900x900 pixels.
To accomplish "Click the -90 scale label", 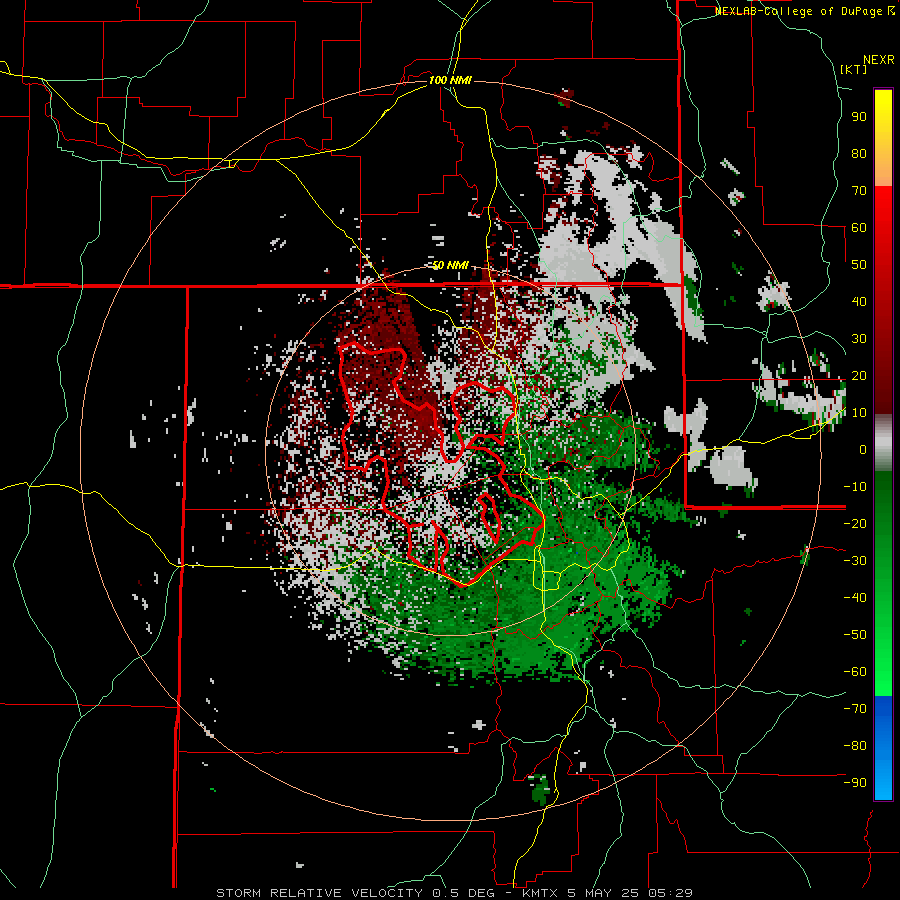I will [855, 782].
